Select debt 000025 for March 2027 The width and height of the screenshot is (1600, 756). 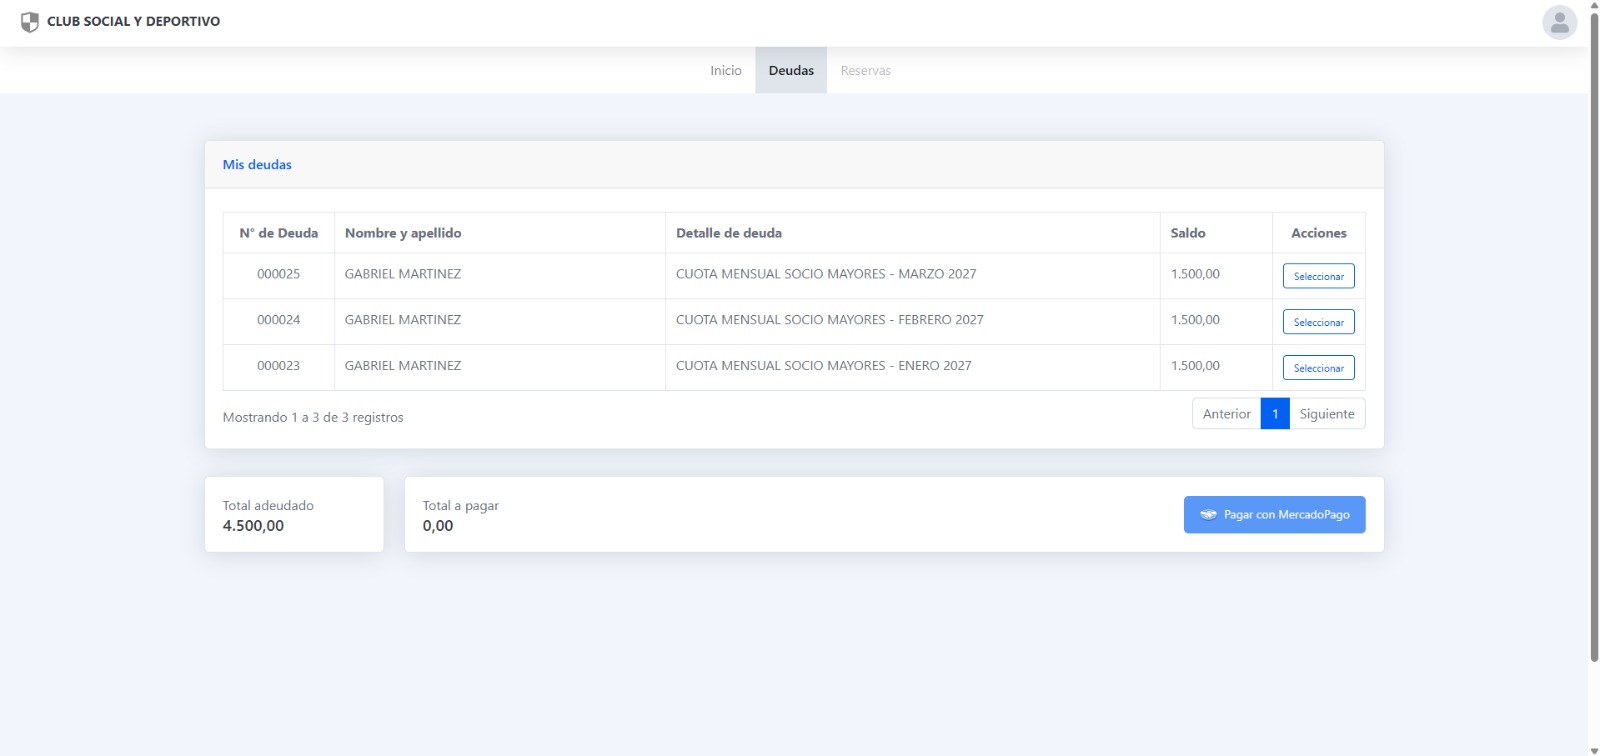coord(1318,276)
